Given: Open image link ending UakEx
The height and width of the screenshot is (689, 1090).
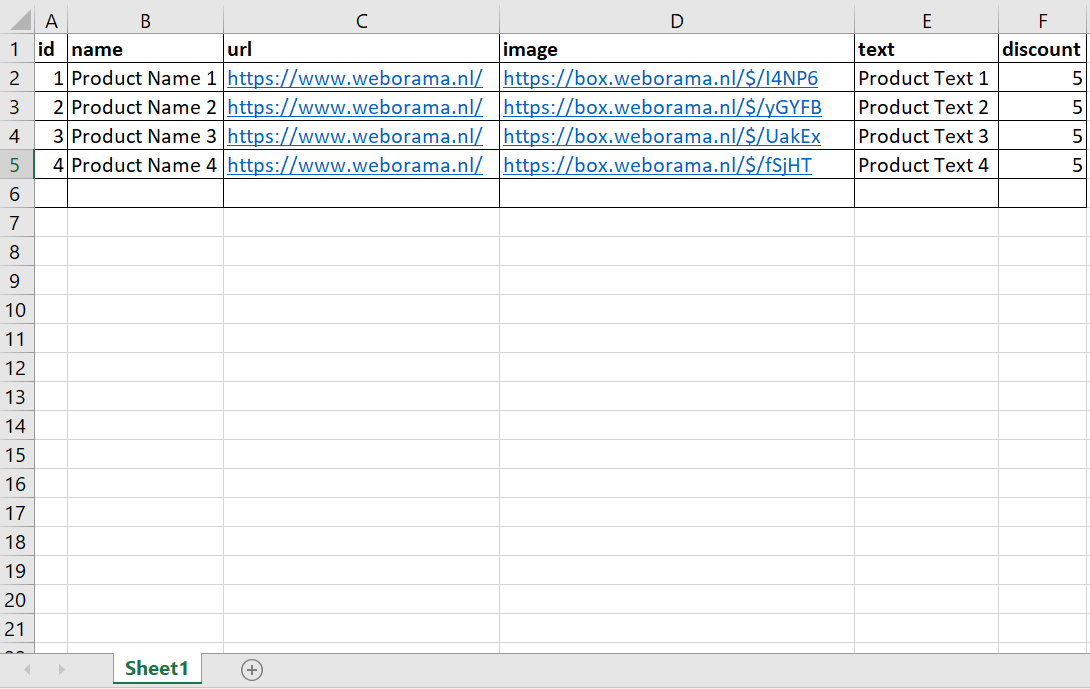Looking at the screenshot, I should pyautogui.click(x=662, y=136).
